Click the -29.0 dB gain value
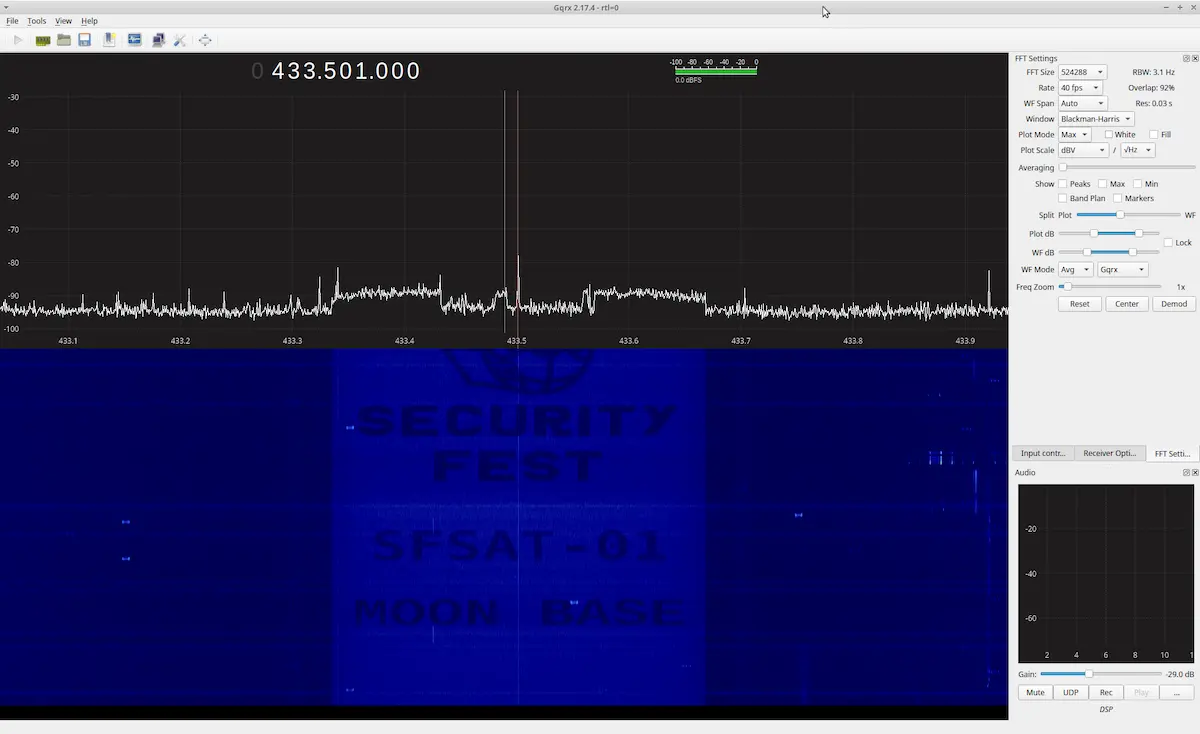Screen dimensions: 1200x734 pyautogui.click(x=1180, y=674)
